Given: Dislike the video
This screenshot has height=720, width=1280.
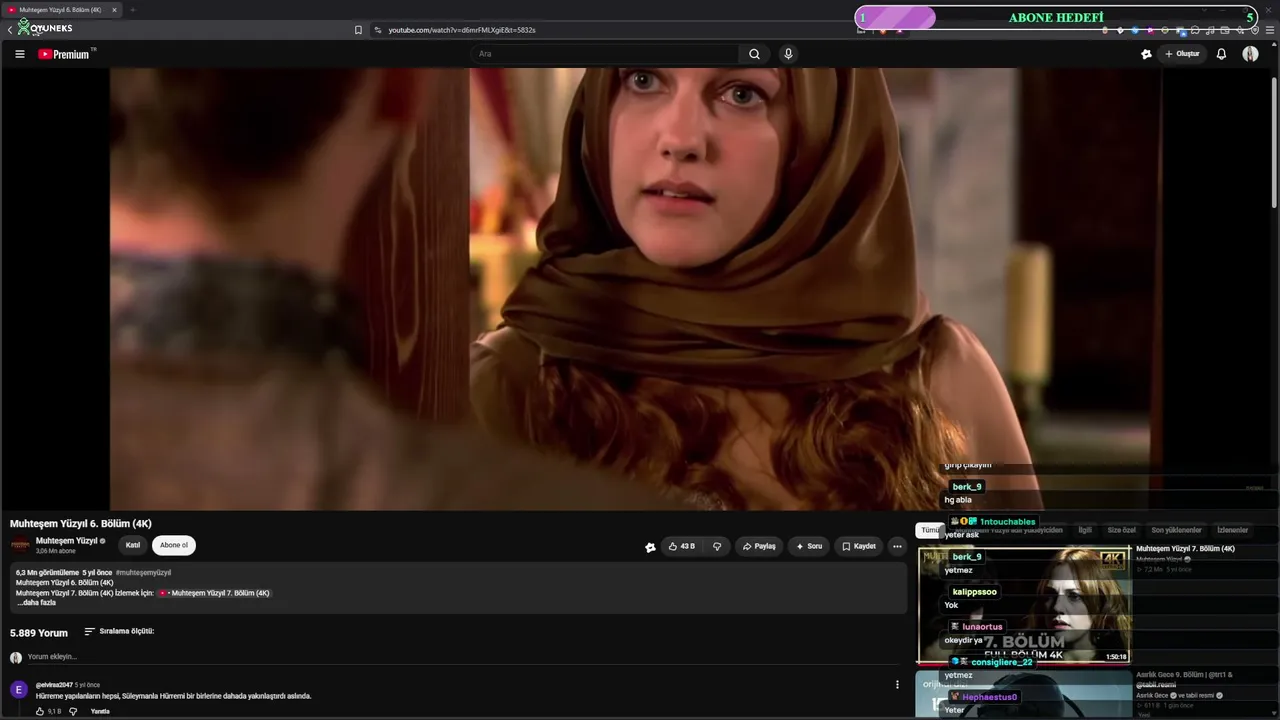Looking at the screenshot, I should 717,546.
